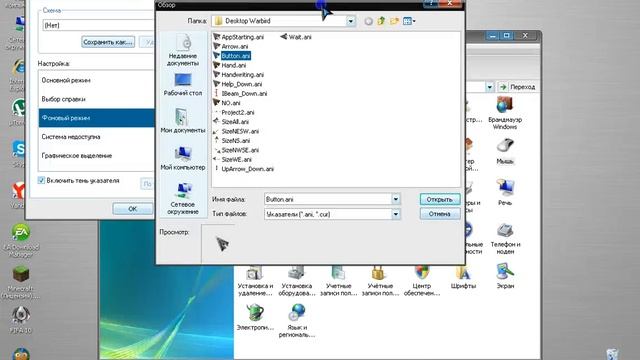Open FIFA 10 desktop shortcut

[20, 320]
